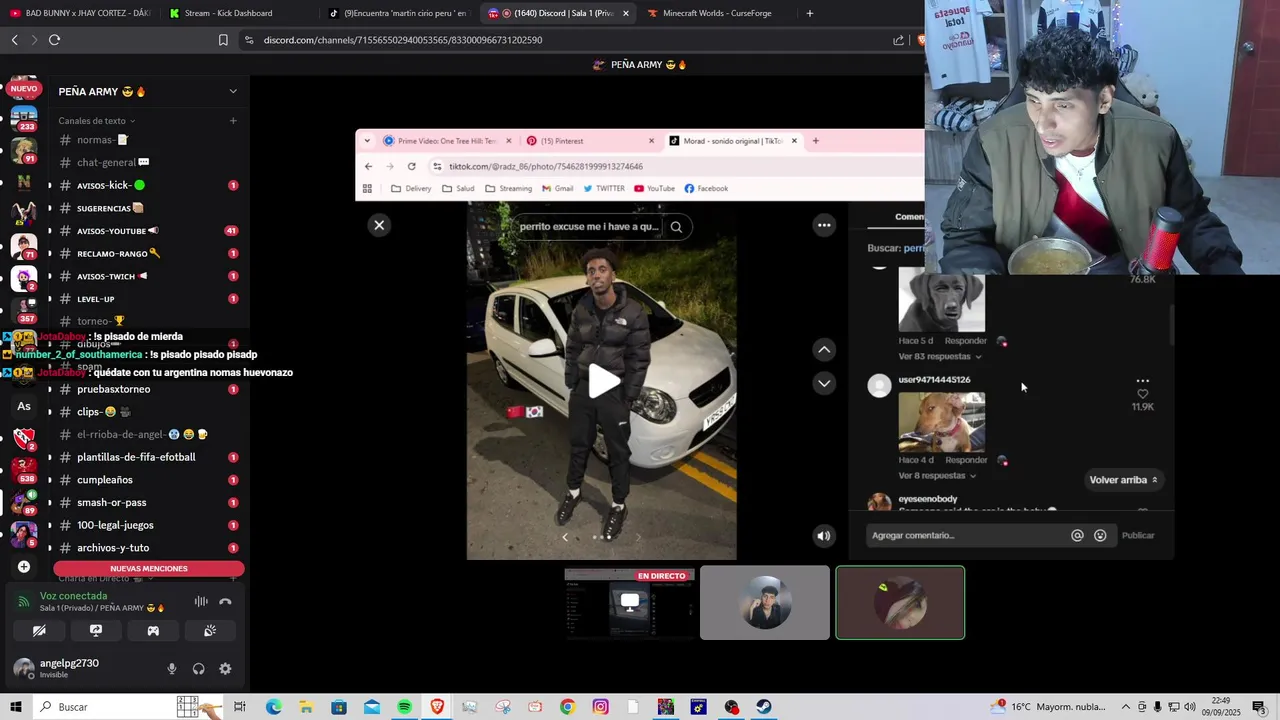Open Discord user settings gear
Screen dimensions: 1280x720
[225, 669]
